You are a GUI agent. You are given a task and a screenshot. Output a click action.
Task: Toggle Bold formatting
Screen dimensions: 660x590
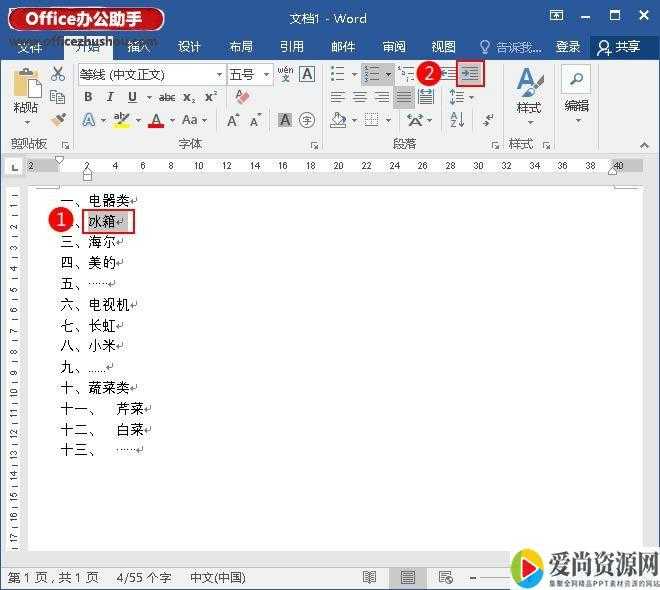(88, 97)
